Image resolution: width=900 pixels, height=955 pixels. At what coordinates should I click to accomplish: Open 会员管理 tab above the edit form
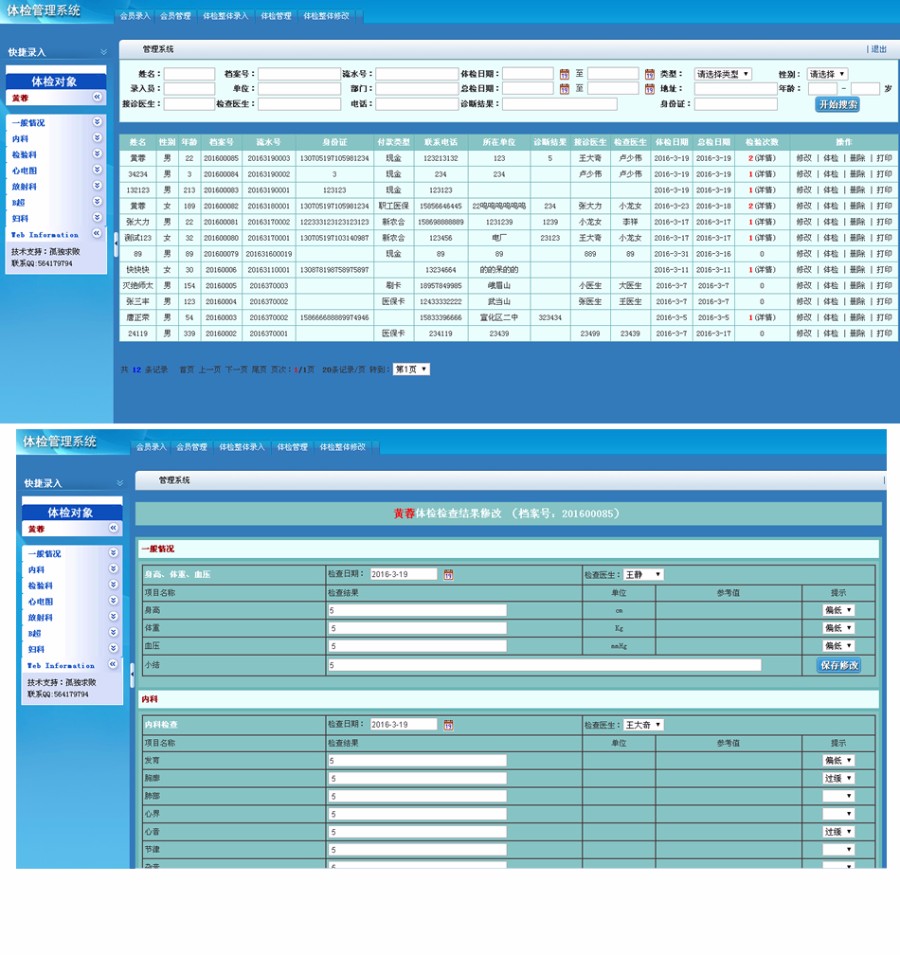click(x=191, y=447)
